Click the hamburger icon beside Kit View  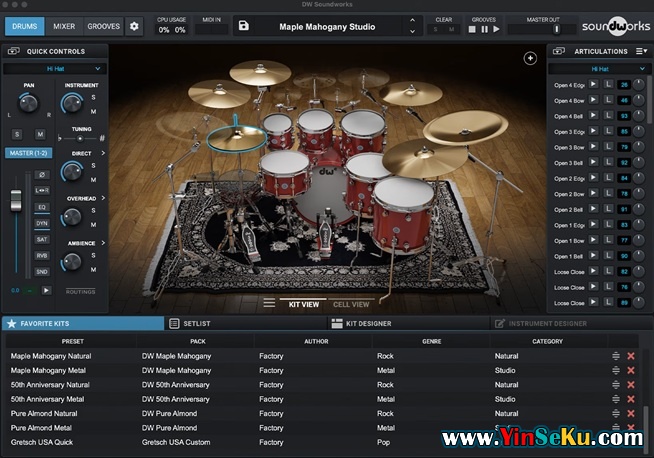[x=269, y=303]
